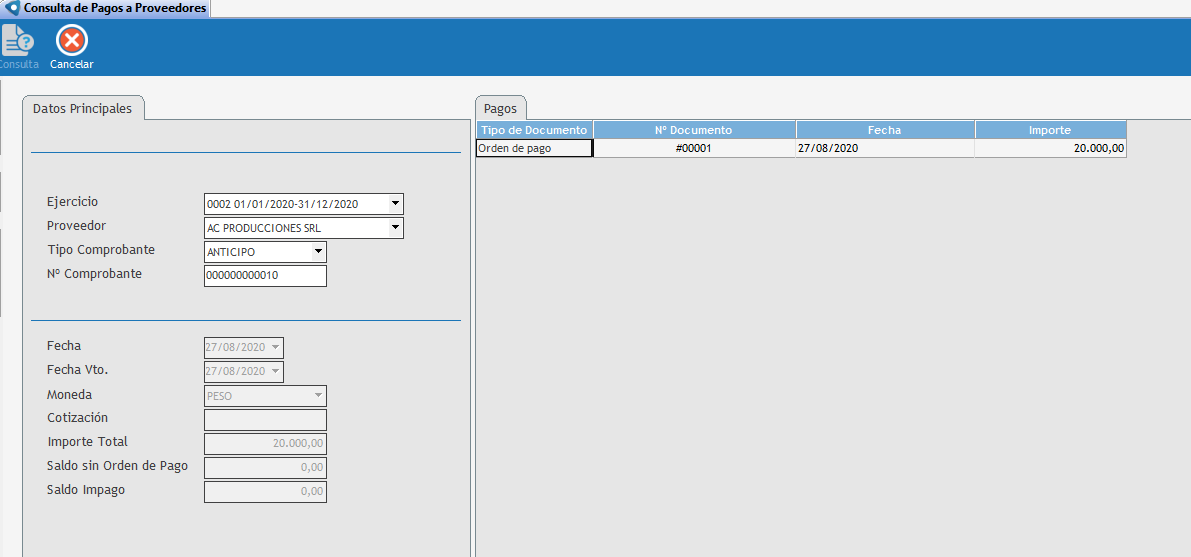Expand Tipo Comprobante dropdown

[x=318, y=252]
